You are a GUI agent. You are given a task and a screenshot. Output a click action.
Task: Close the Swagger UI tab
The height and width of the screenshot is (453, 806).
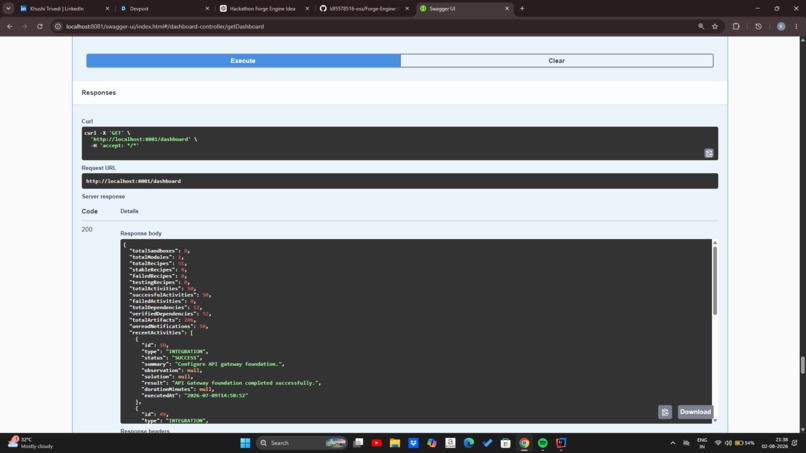coord(507,9)
